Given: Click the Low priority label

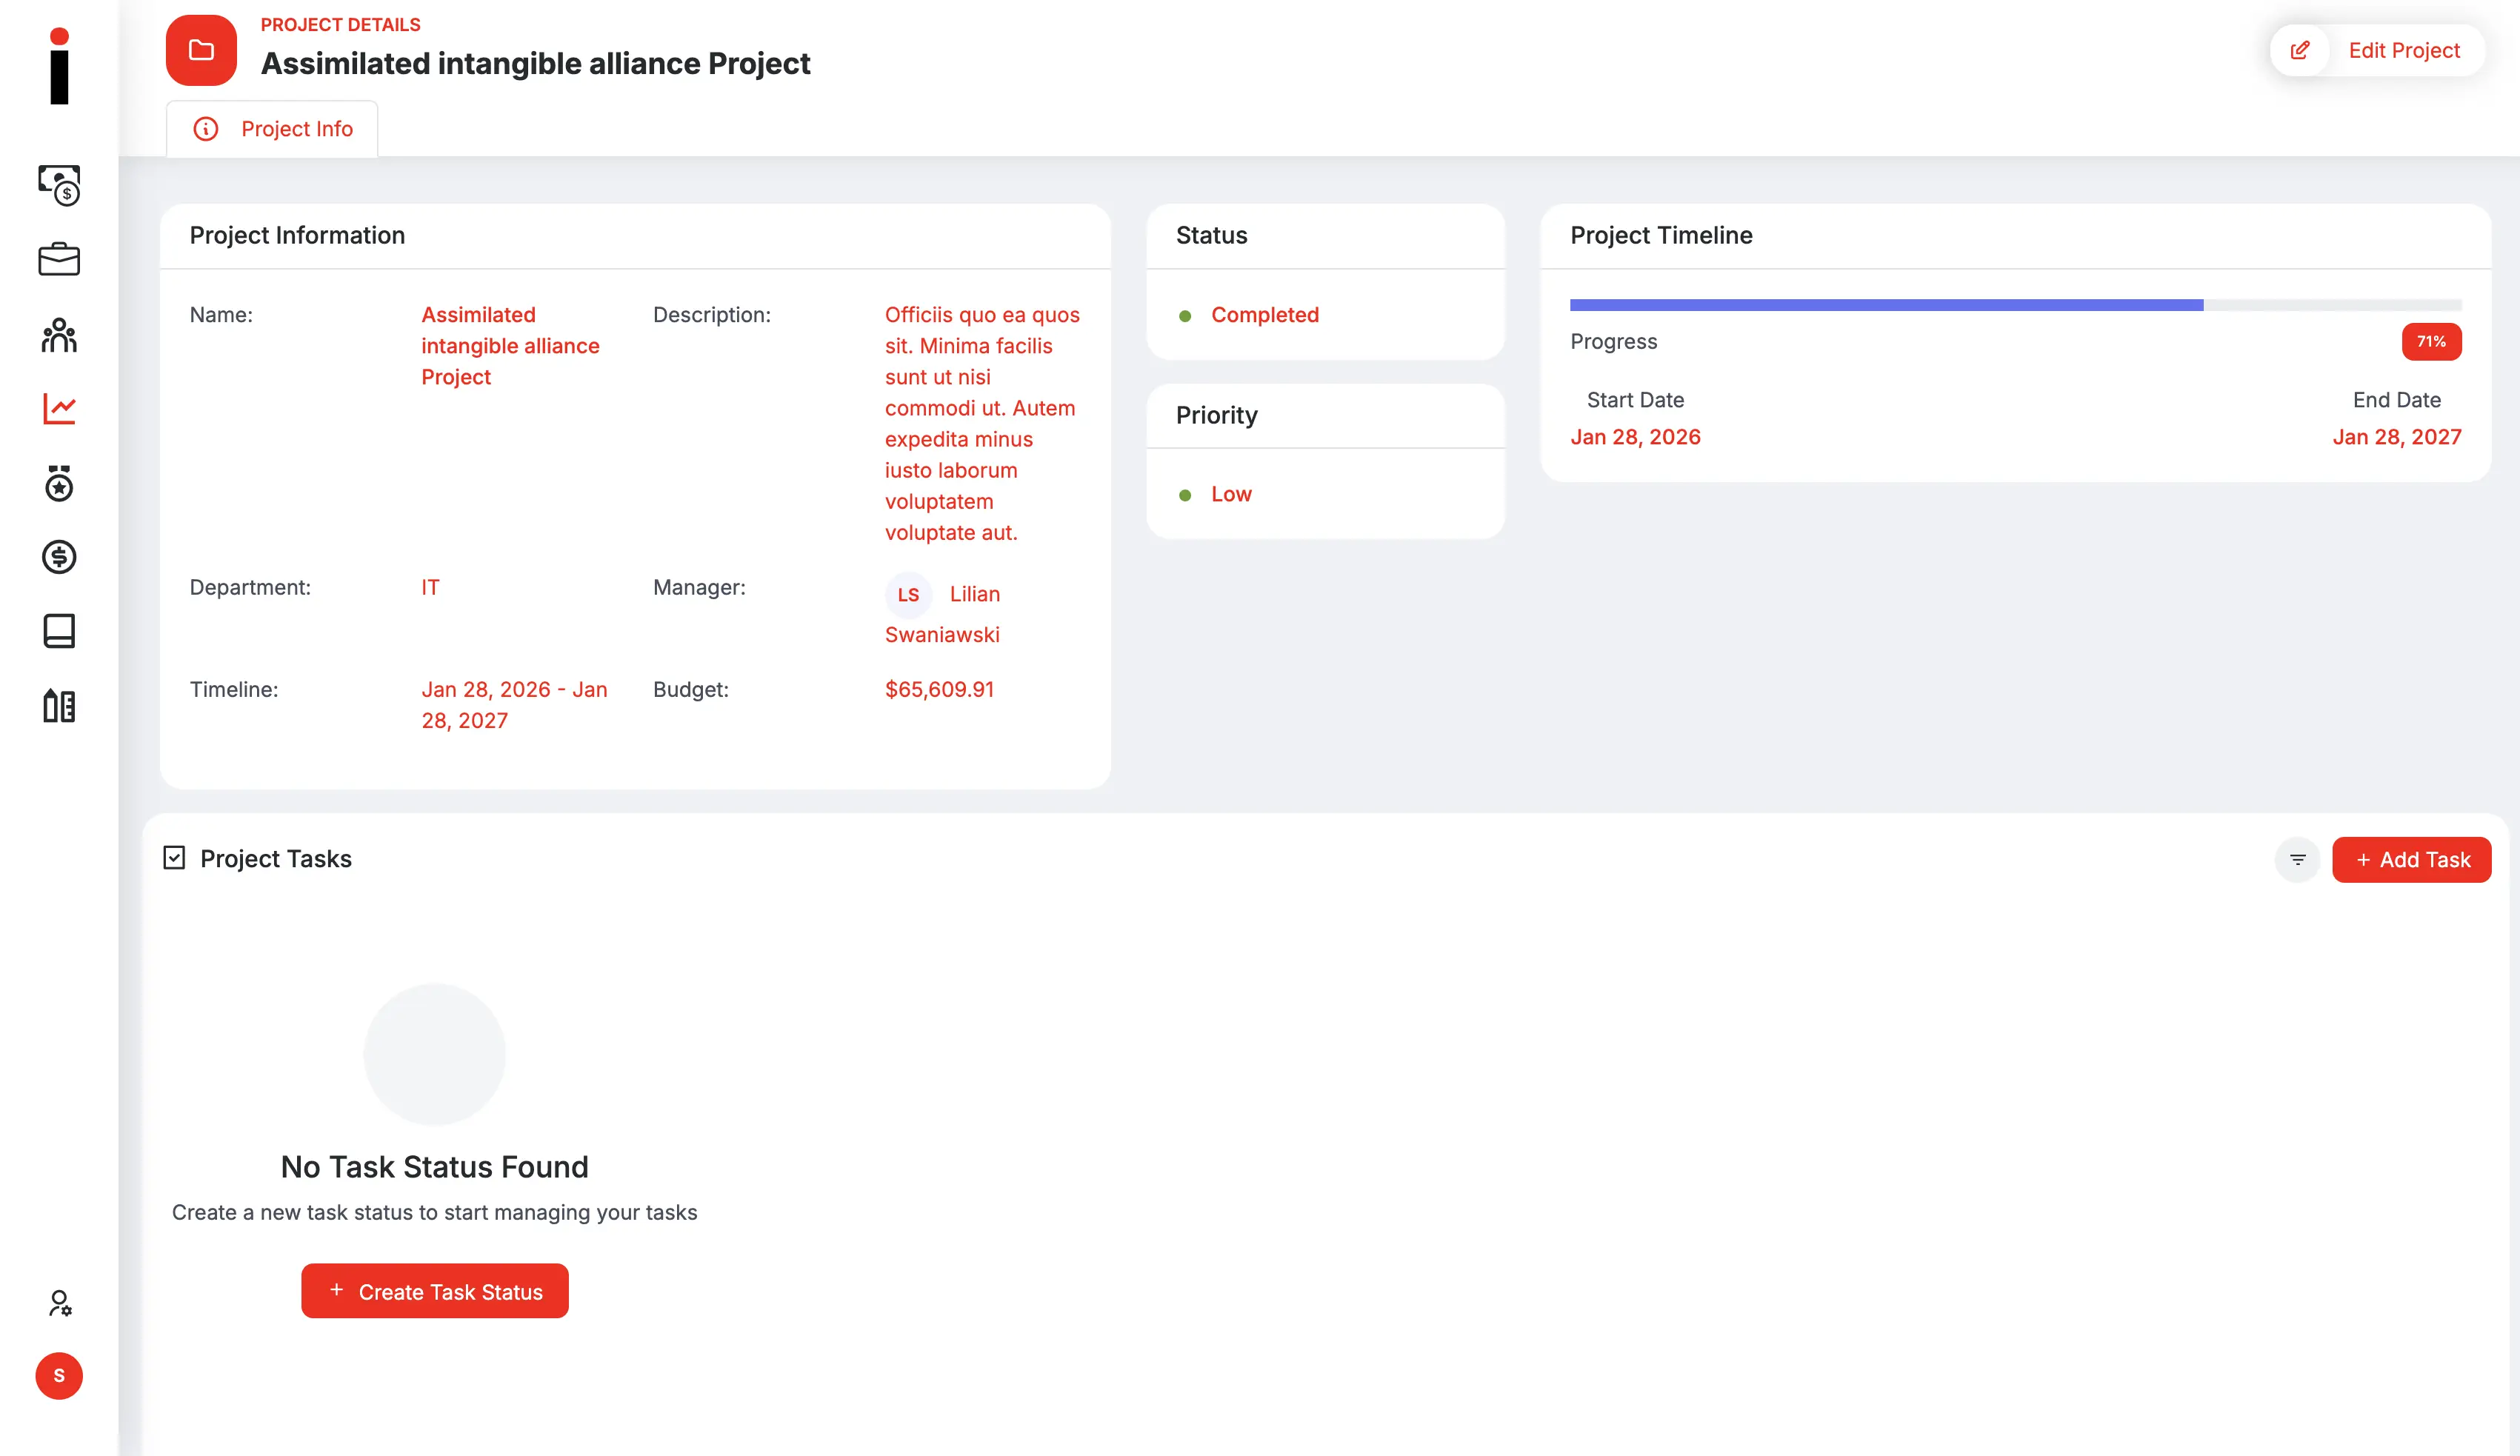Looking at the screenshot, I should [1231, 494].
